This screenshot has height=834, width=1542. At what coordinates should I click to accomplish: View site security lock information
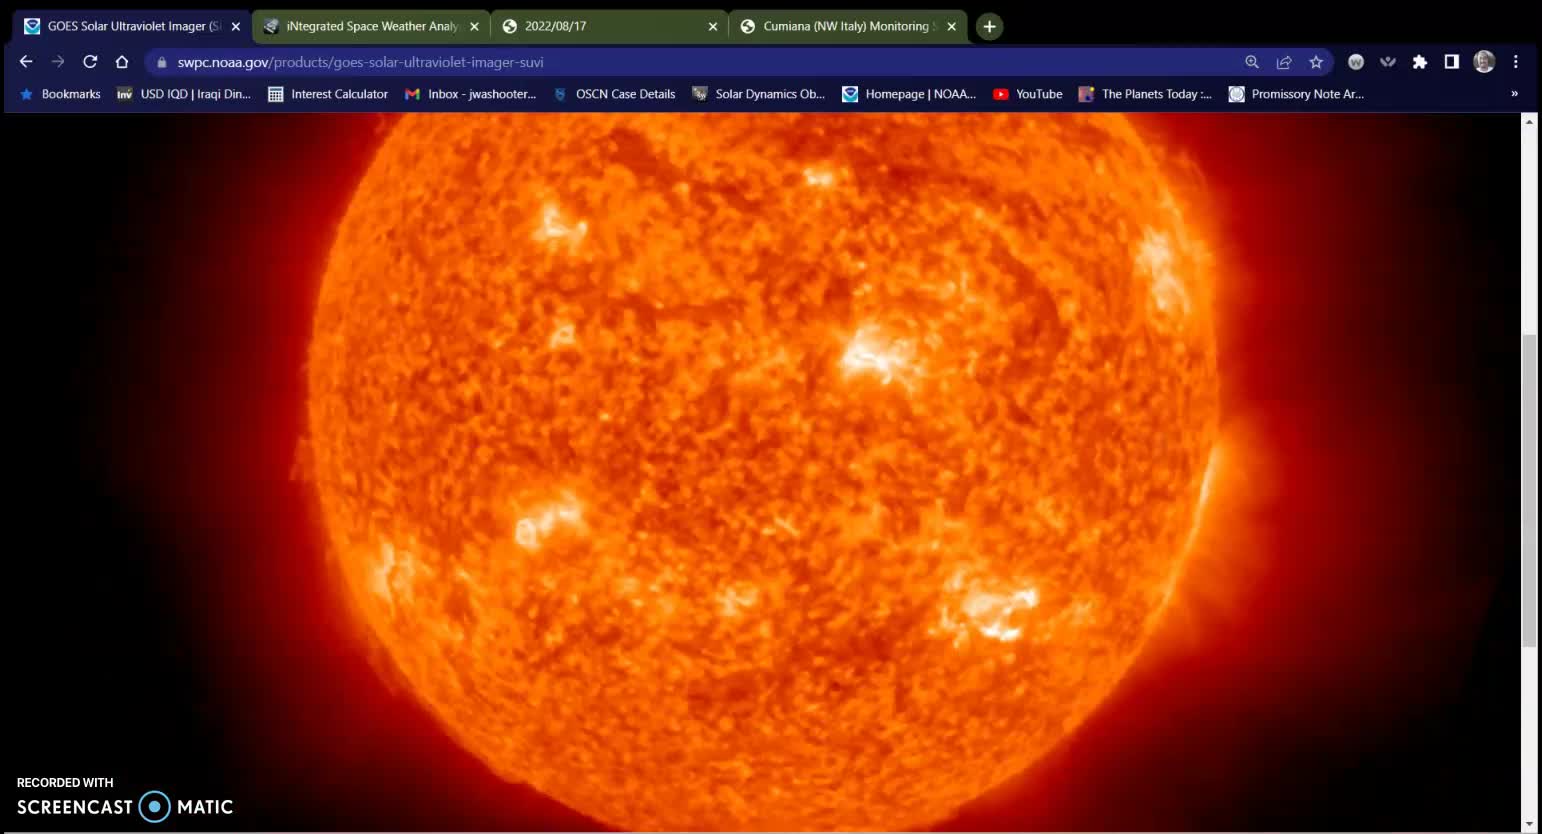[x=162, y=62]
